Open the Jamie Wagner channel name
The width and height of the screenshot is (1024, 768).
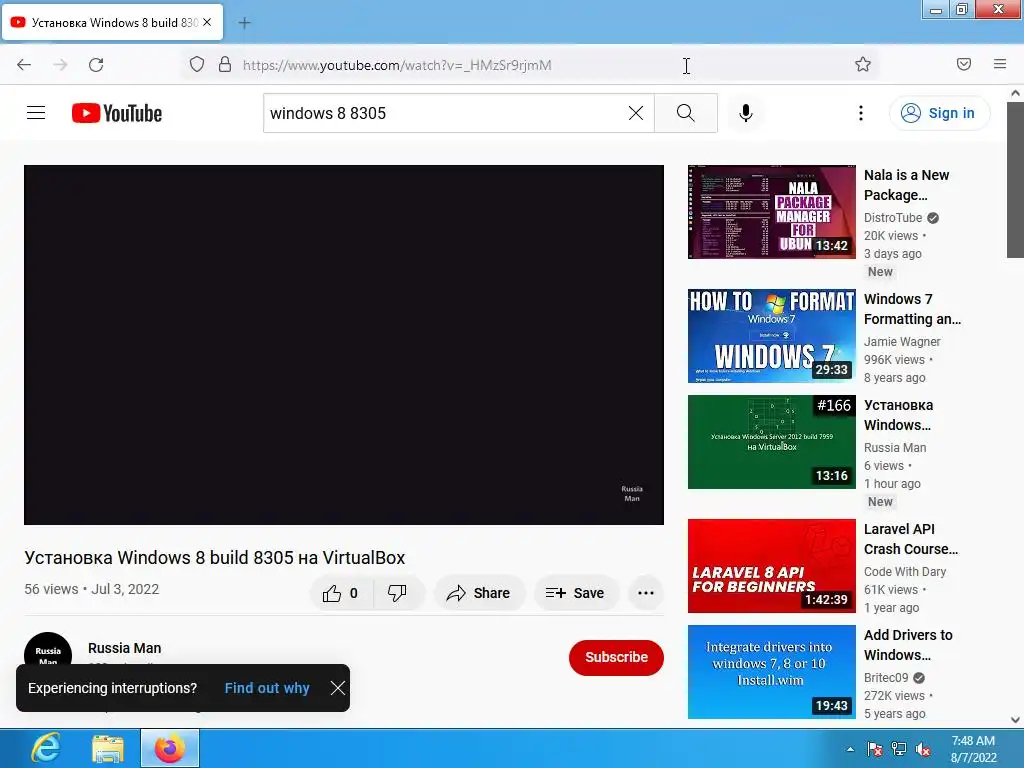point(902,342)
